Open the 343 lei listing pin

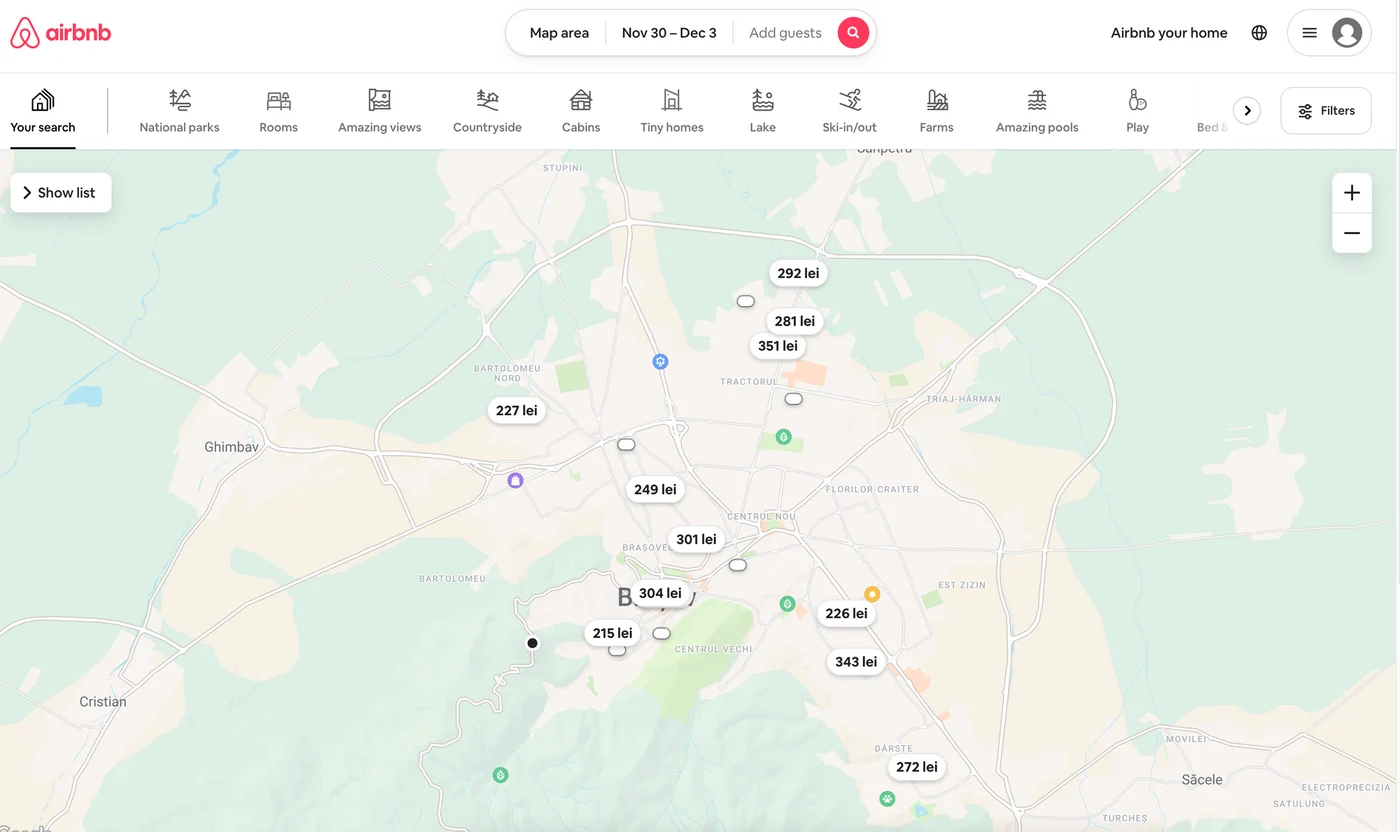[x=856, y=661]
